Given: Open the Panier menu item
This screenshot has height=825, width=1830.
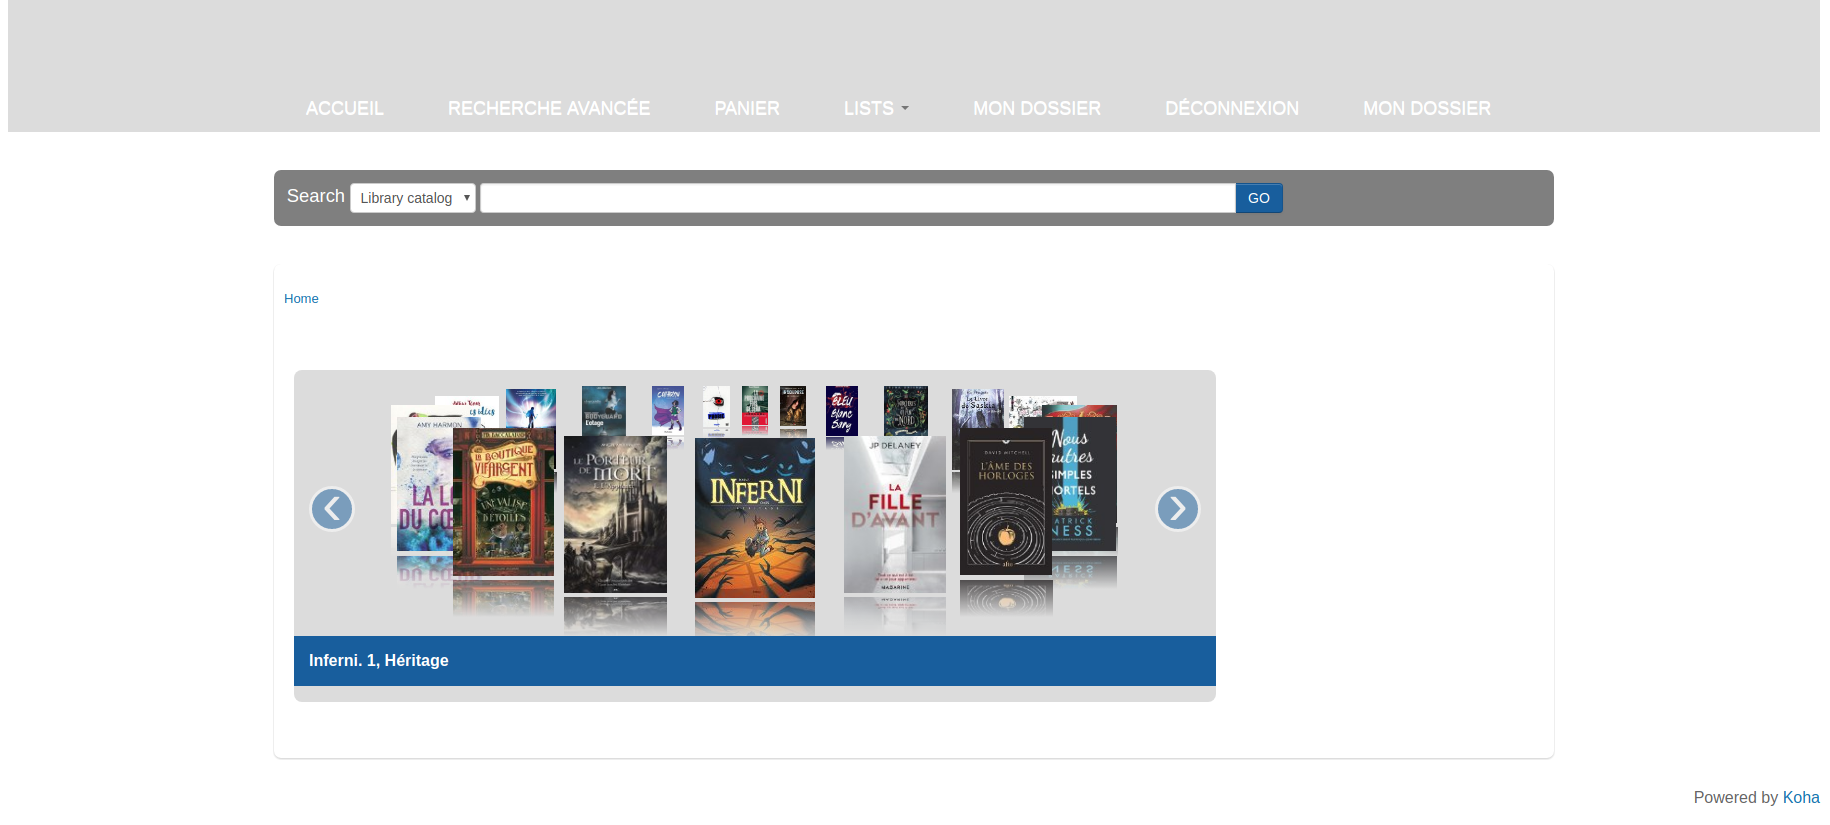Looking at the screenshot, I should pos(747,108).
